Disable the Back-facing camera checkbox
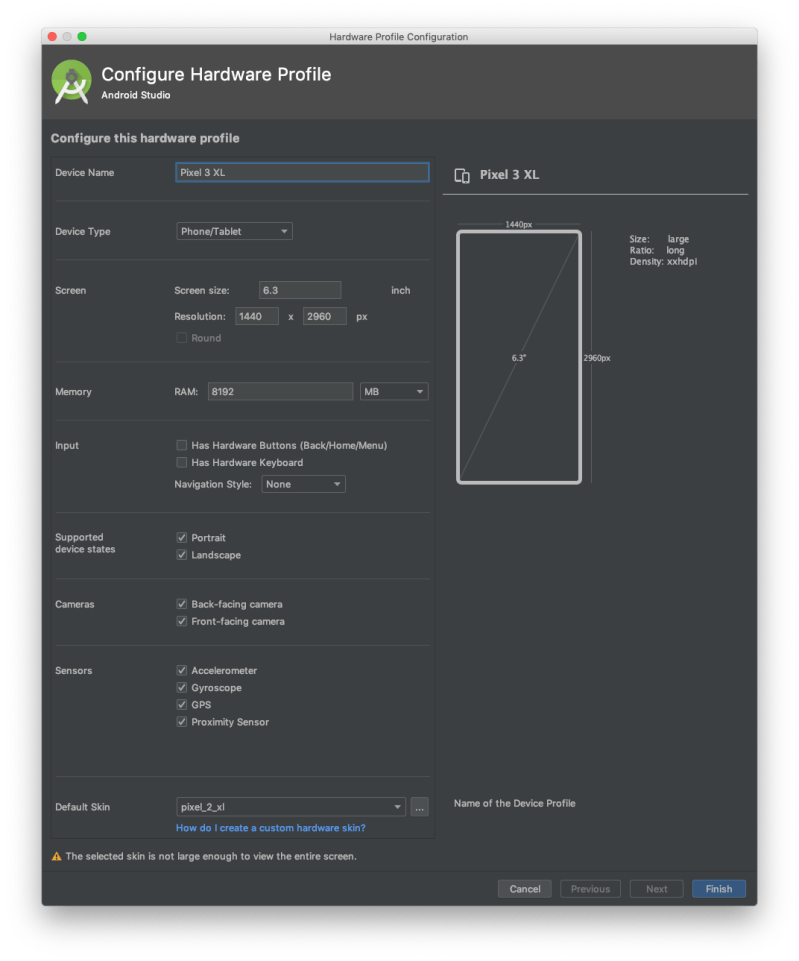Image resolution: width=799 pixels, height=961 pixels. click(x=181, y=604)
